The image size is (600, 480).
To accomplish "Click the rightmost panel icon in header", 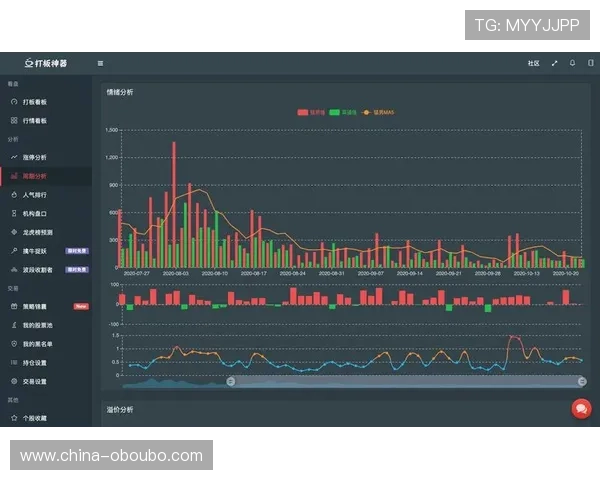I will [591, 63].
